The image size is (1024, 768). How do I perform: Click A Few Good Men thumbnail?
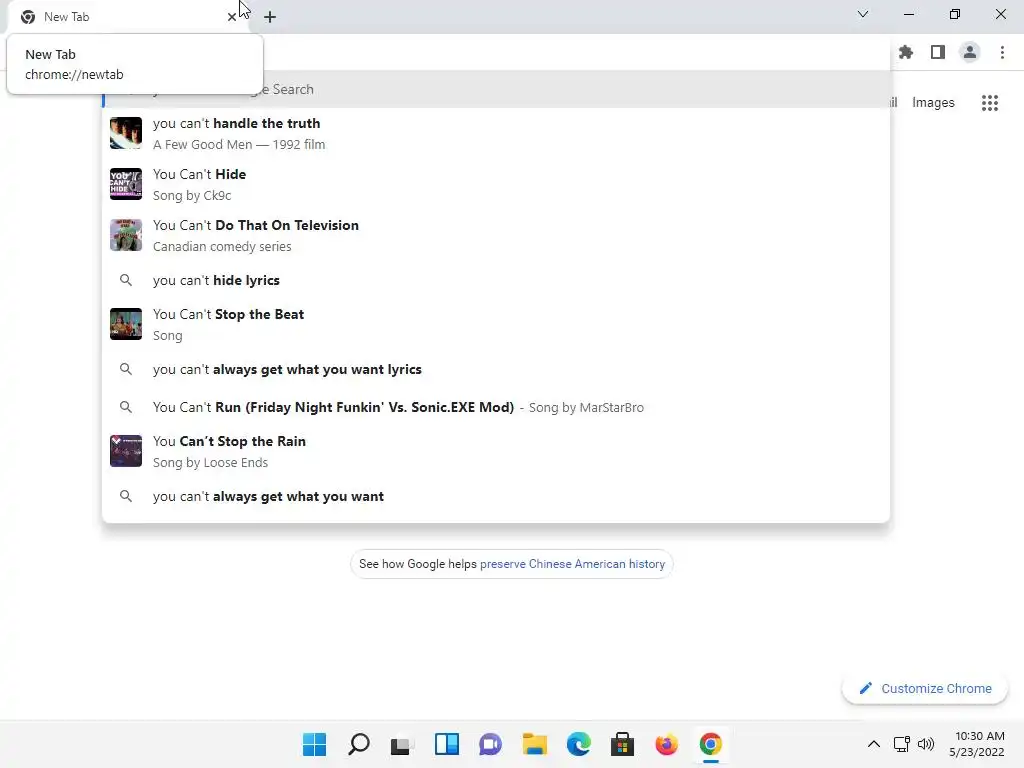coord(125,133)
